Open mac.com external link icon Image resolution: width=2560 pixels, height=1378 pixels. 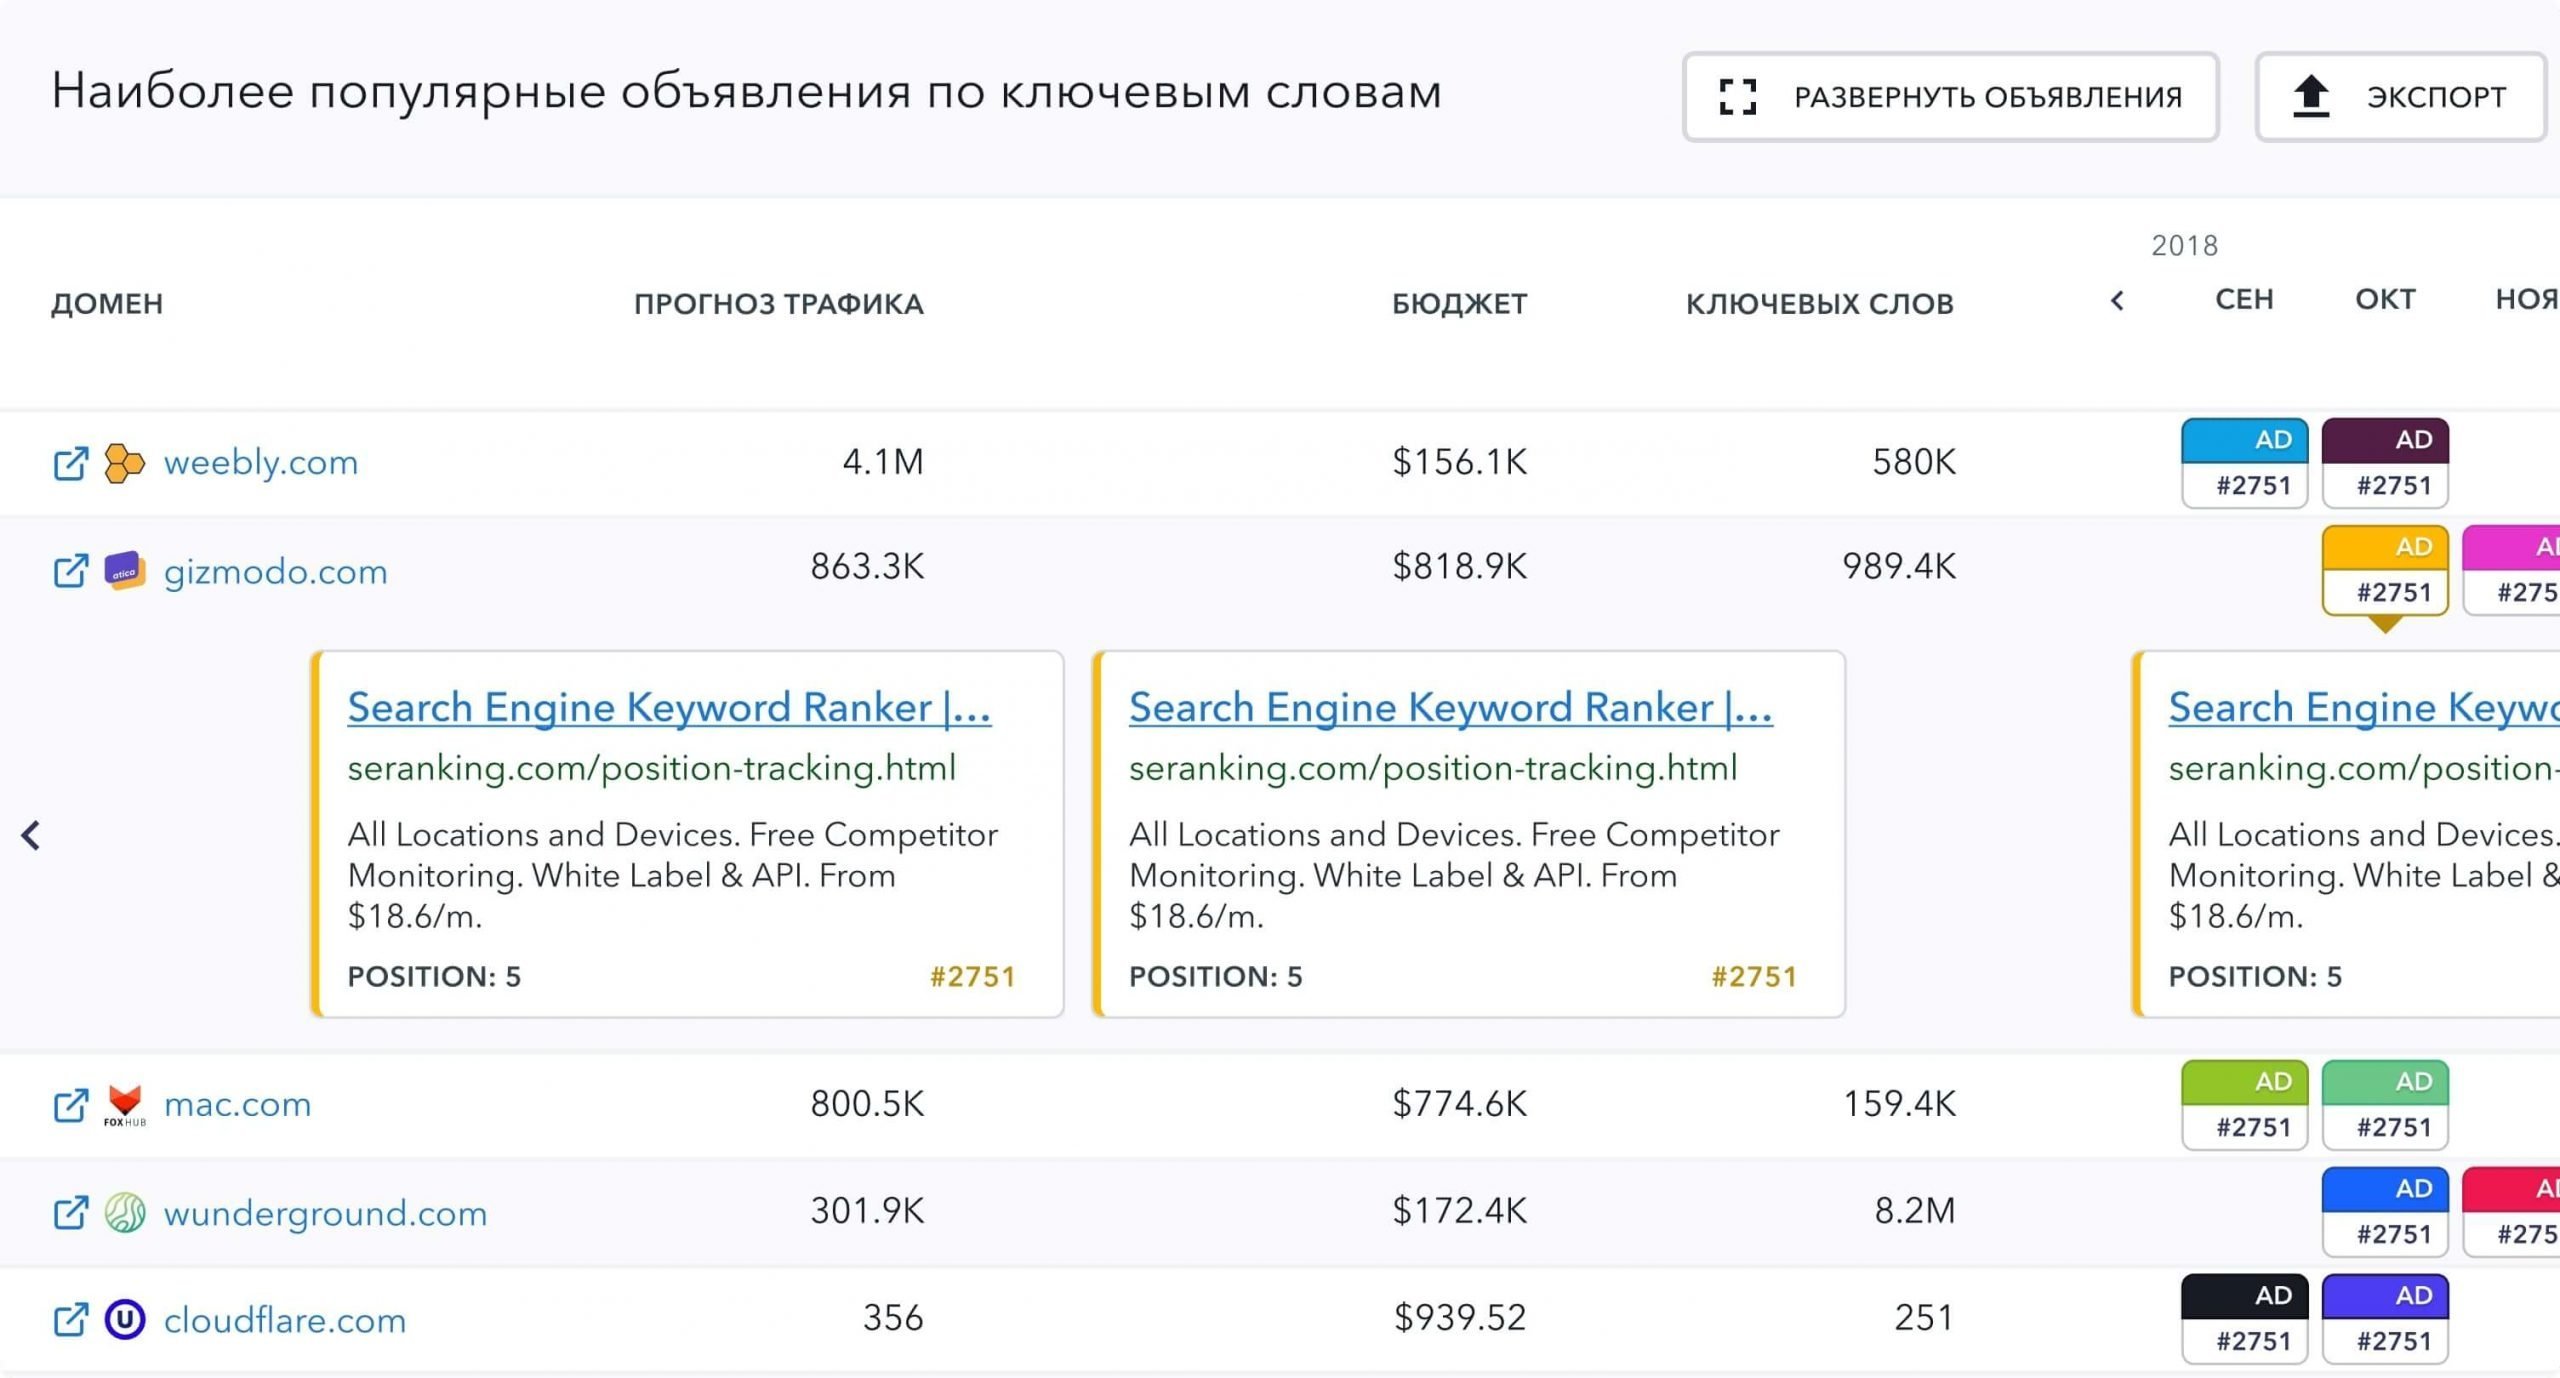coord(70,1104)
